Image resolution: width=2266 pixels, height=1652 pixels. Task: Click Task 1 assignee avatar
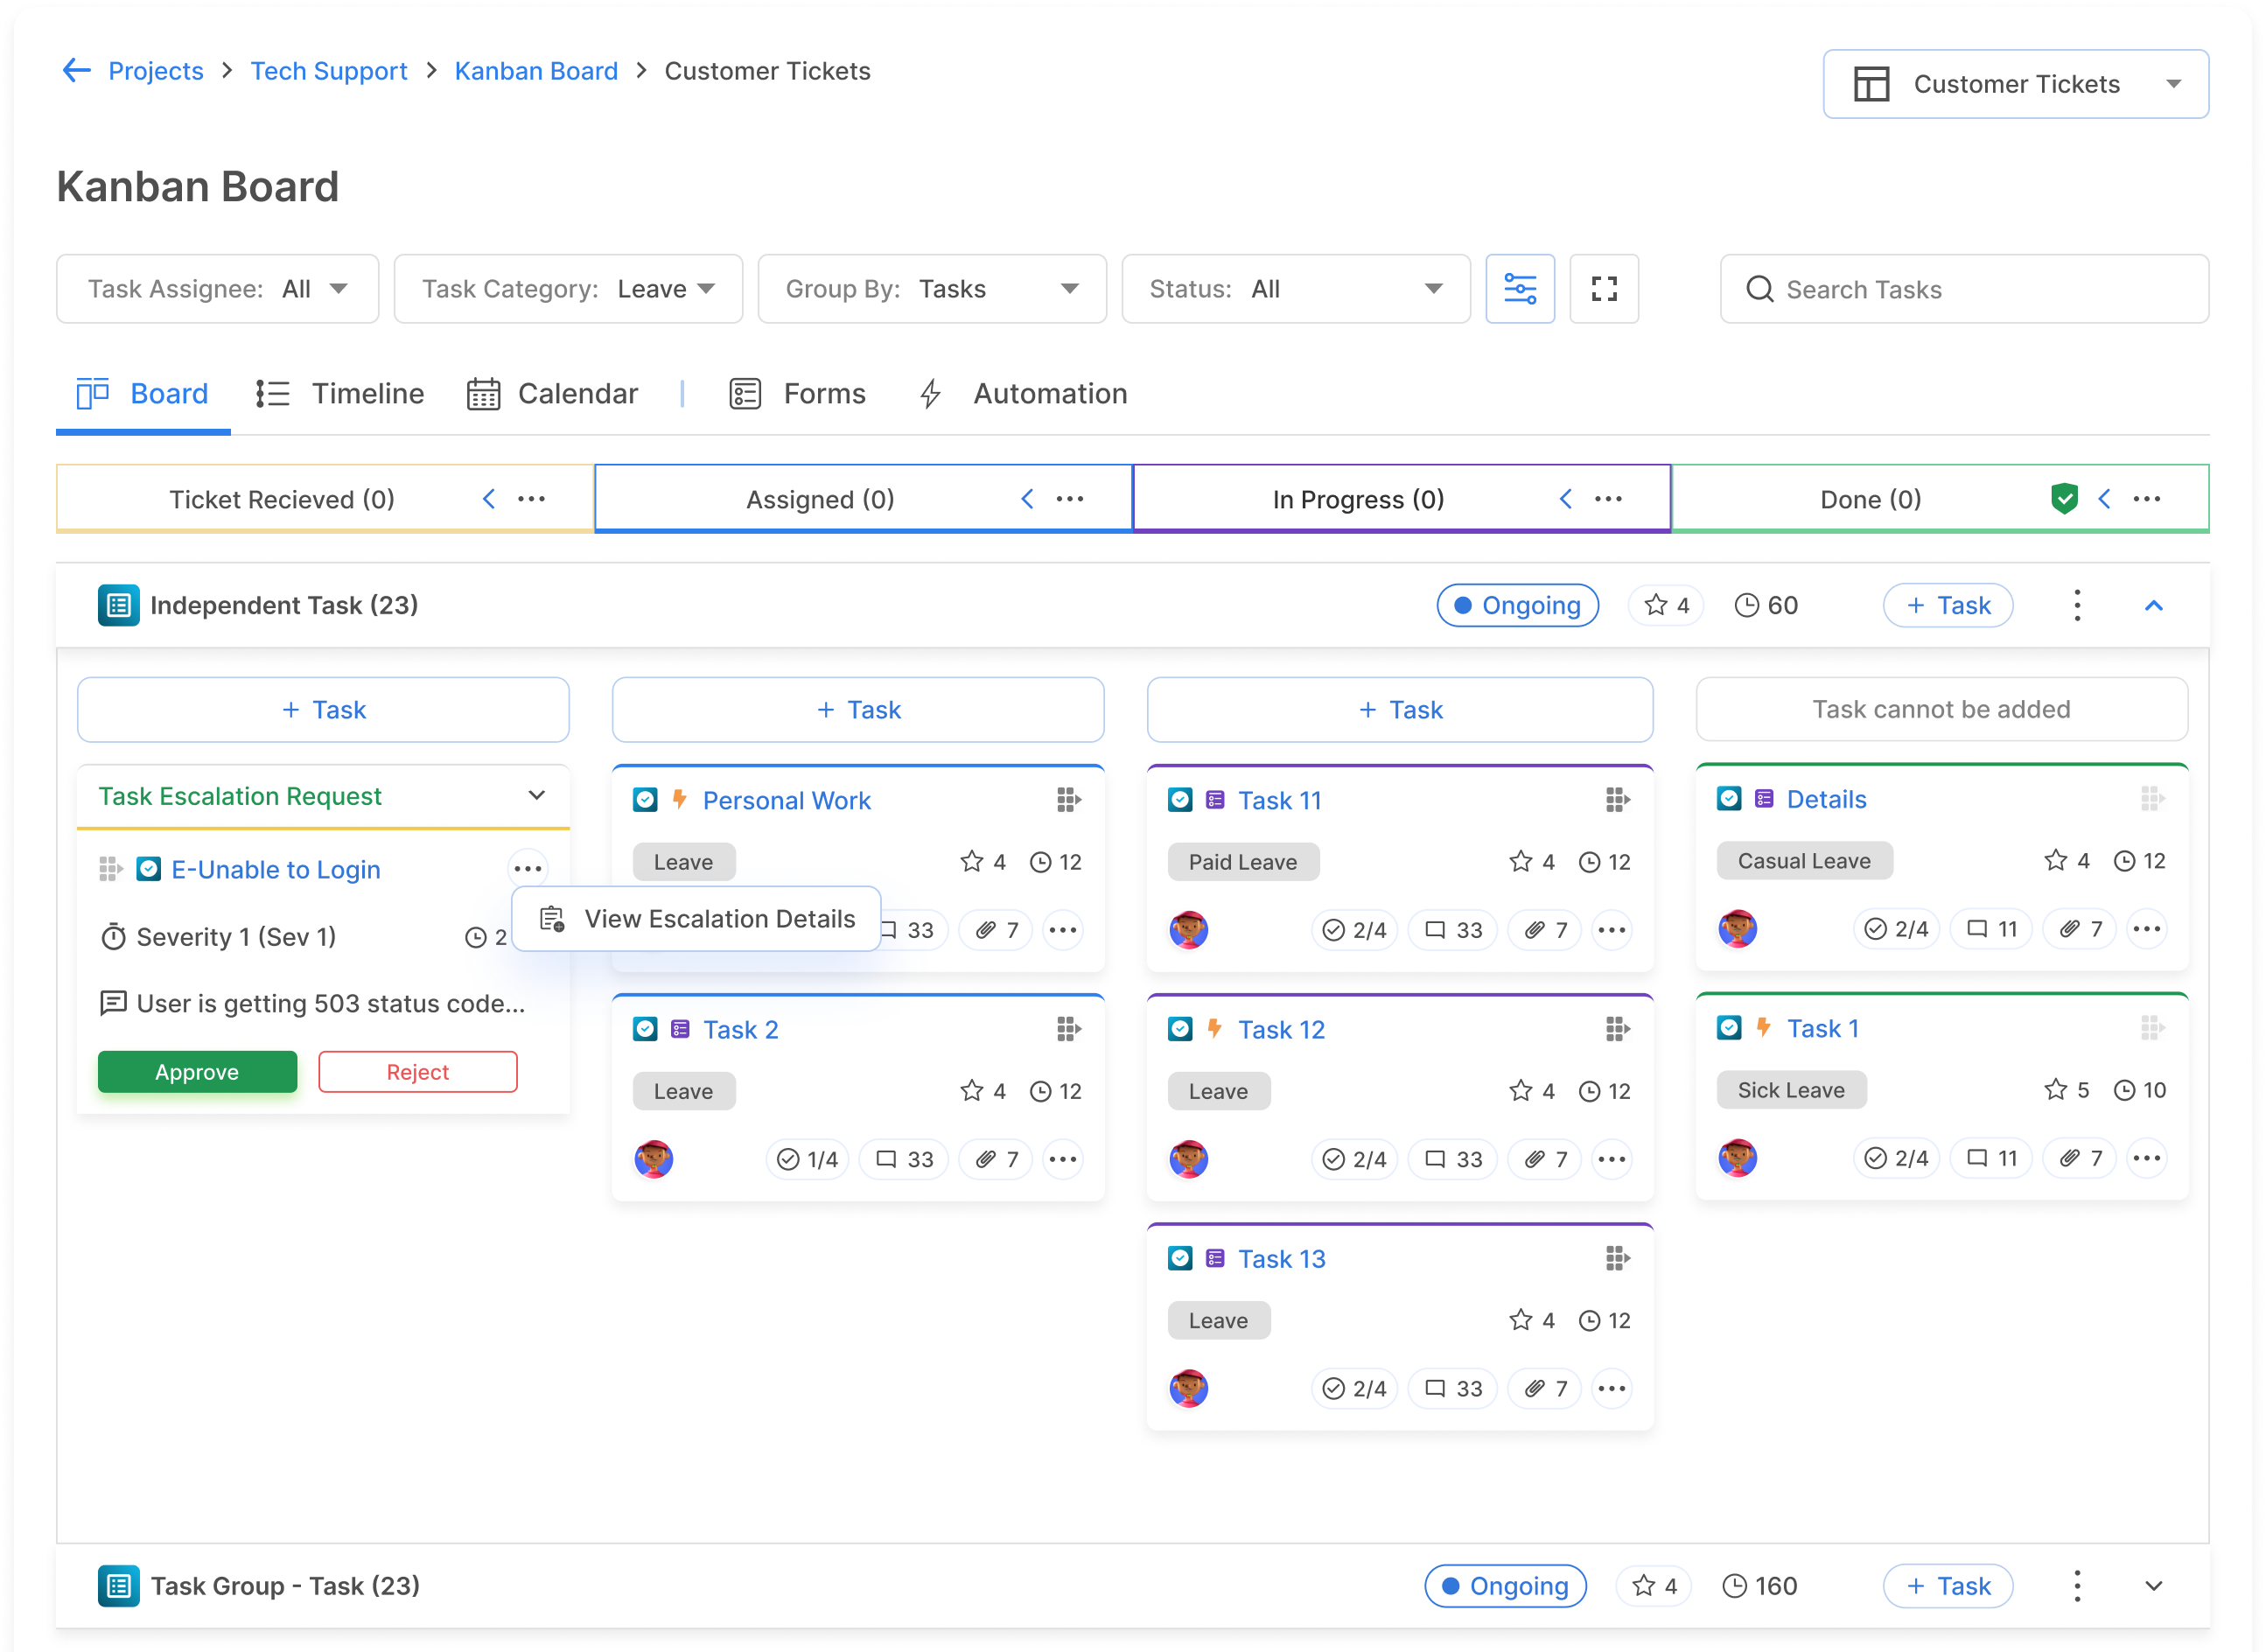click(1737, 1158)
